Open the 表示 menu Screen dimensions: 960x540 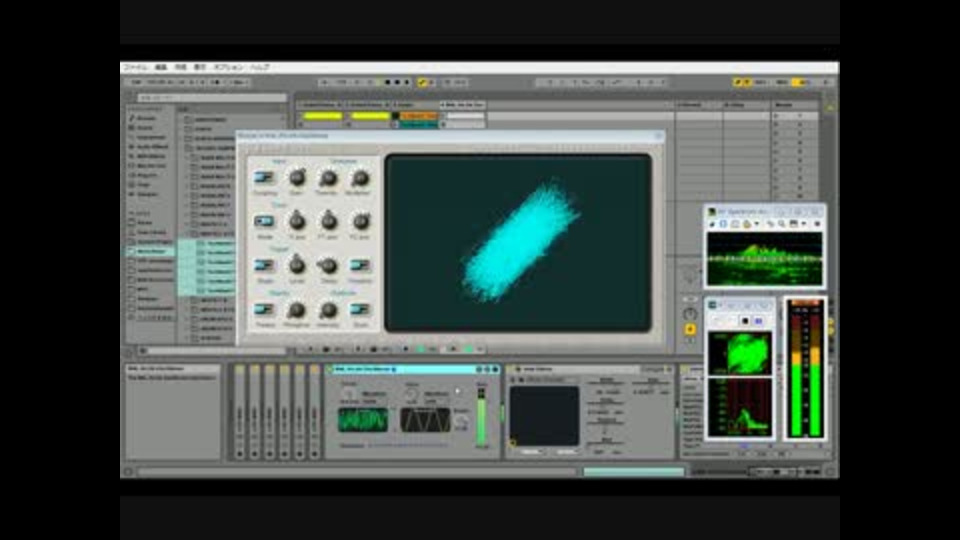pyautogui.click(x=200, y=67)
